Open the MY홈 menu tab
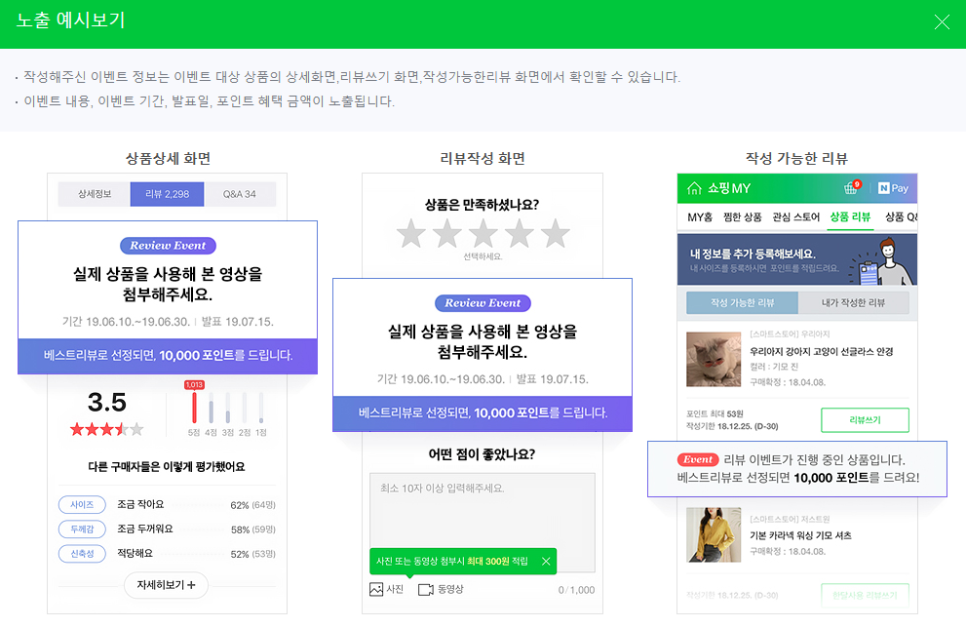Image resolution: width=966 pixels, height=627 pixels. tap(700, 217)
